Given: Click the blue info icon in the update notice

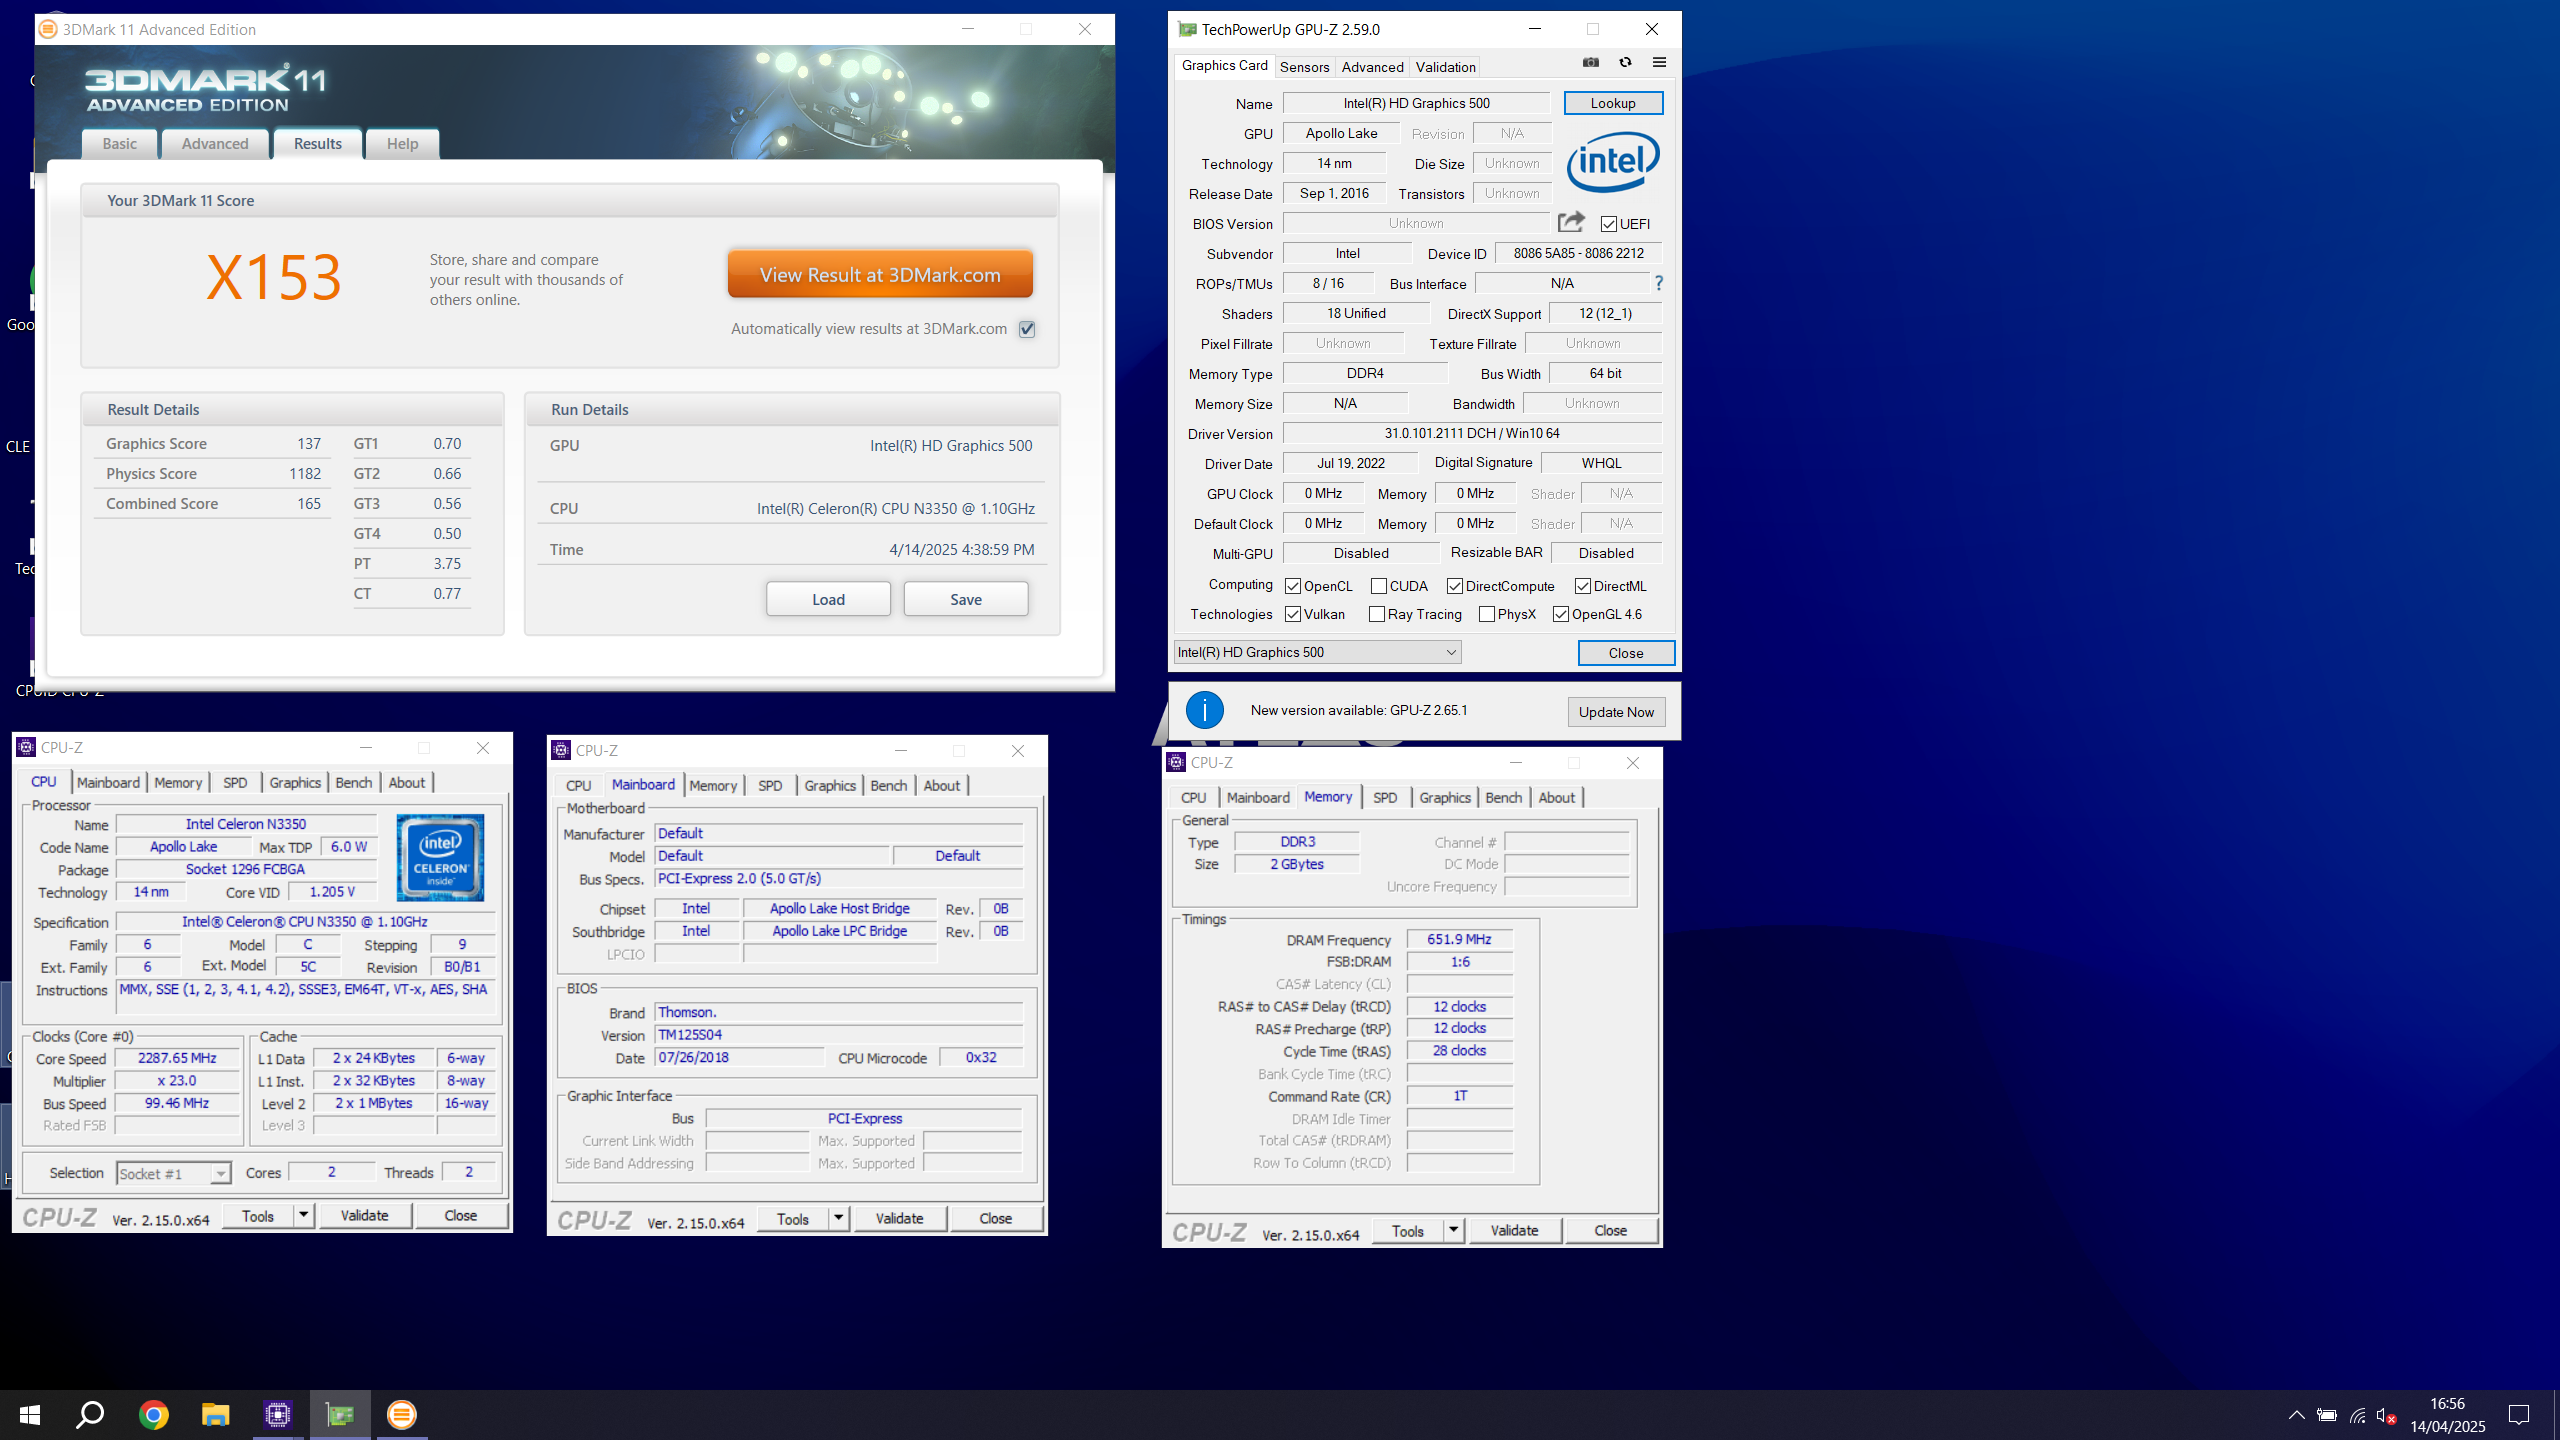Looking at the screenshot, I should pos(1205,710).
